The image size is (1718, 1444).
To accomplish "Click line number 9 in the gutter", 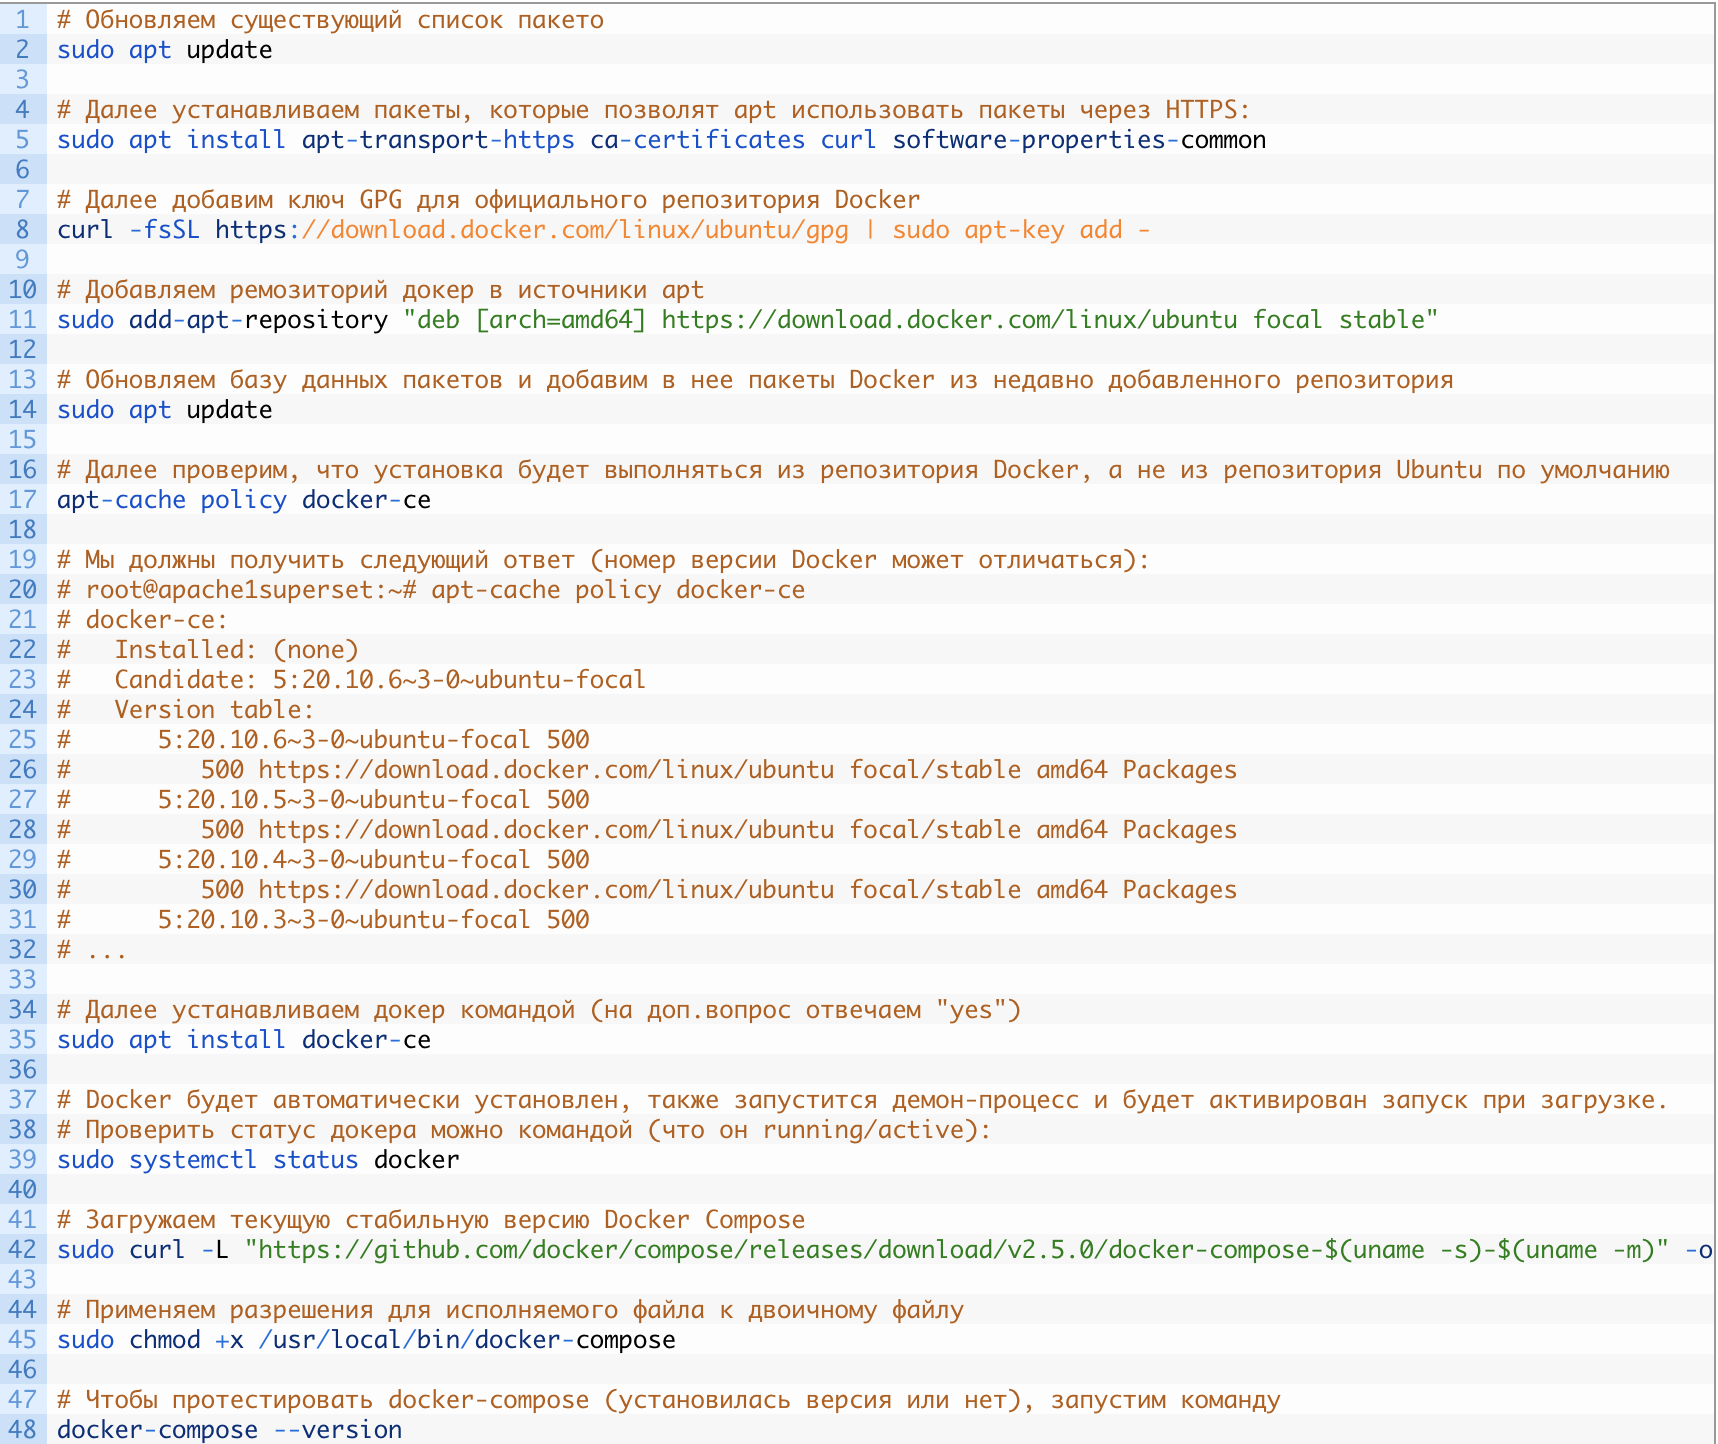I will tap(23, 260).
